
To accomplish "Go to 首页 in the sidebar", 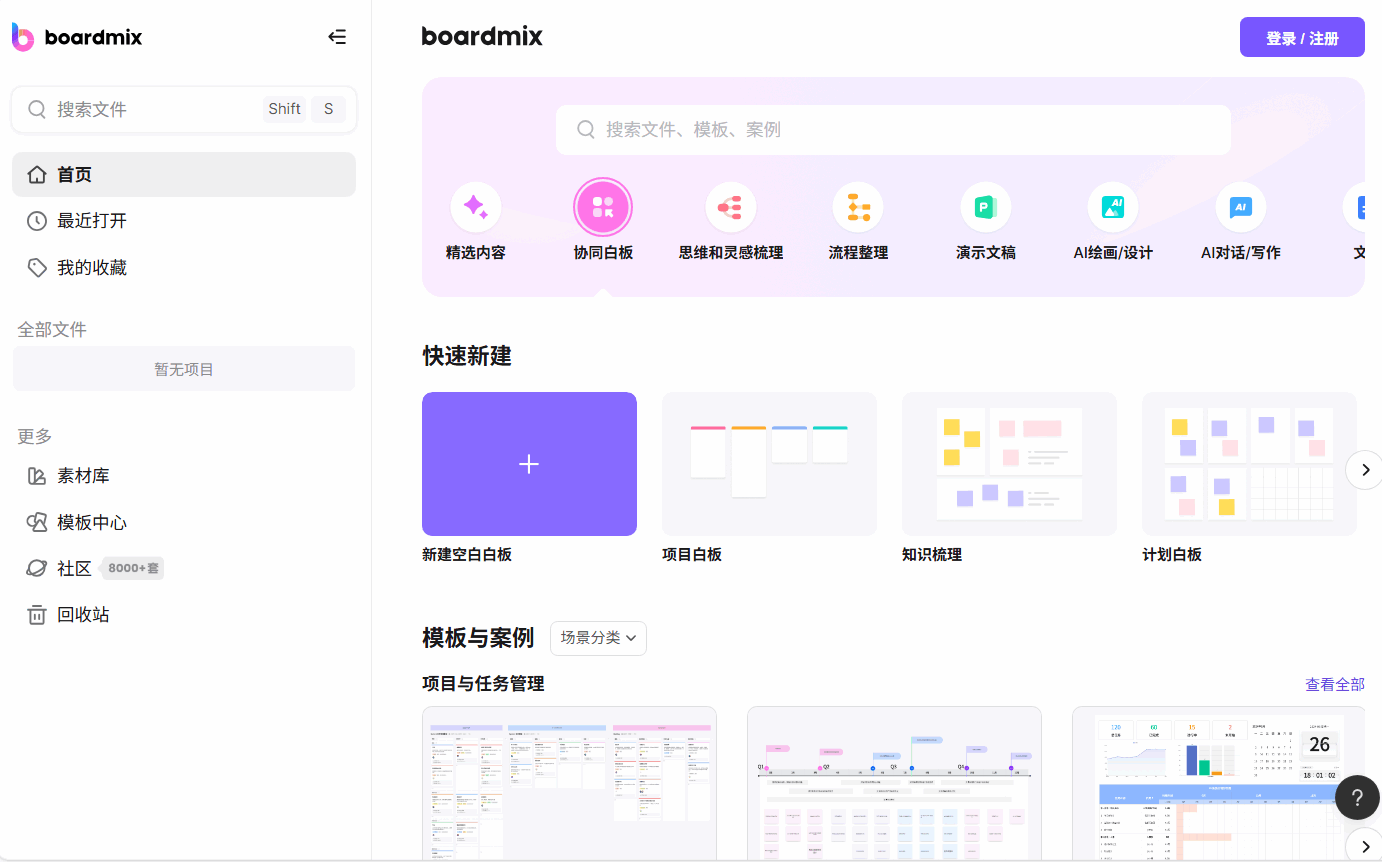I will [184, 175].
